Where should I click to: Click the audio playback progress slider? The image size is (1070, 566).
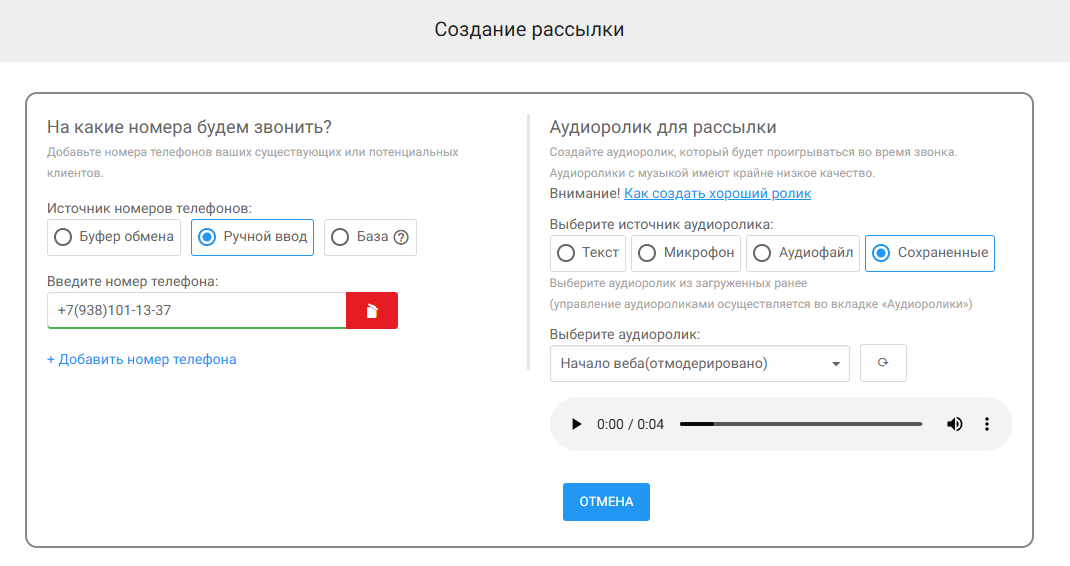[x=800, y=424]
